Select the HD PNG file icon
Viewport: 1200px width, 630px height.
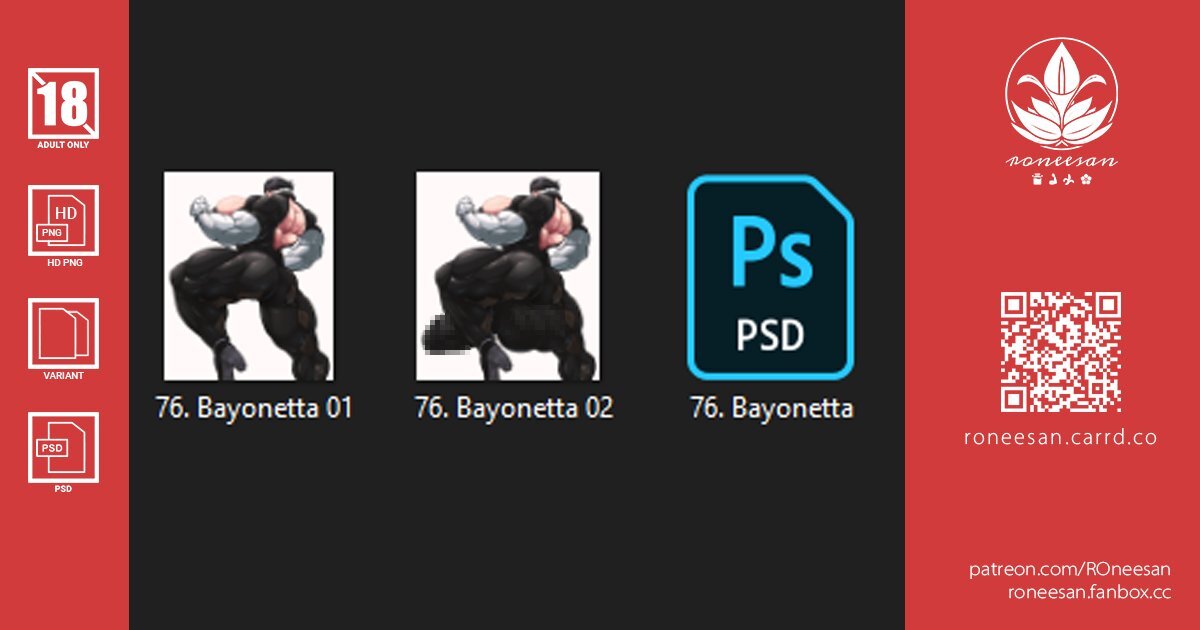[63, 220]
